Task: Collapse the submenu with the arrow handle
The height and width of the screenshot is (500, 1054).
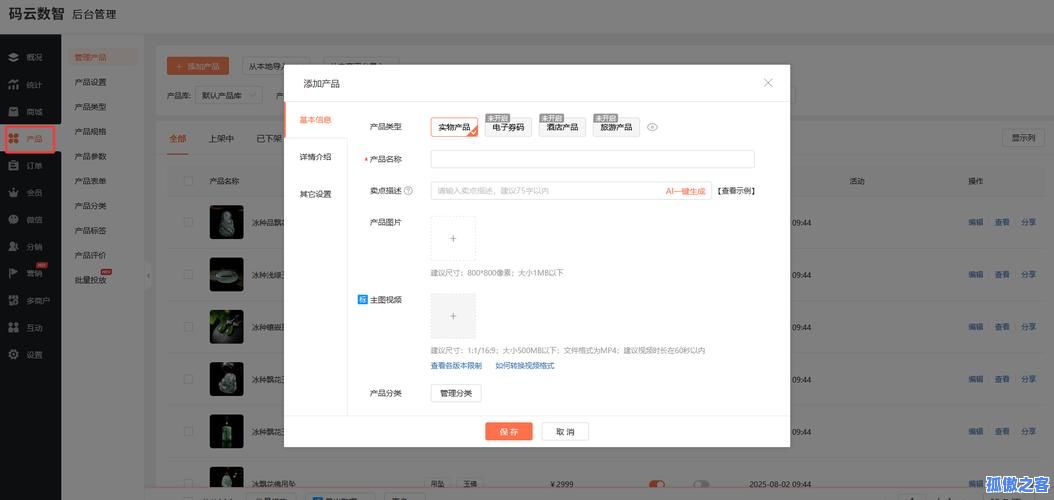Action: tap(149, 275)
